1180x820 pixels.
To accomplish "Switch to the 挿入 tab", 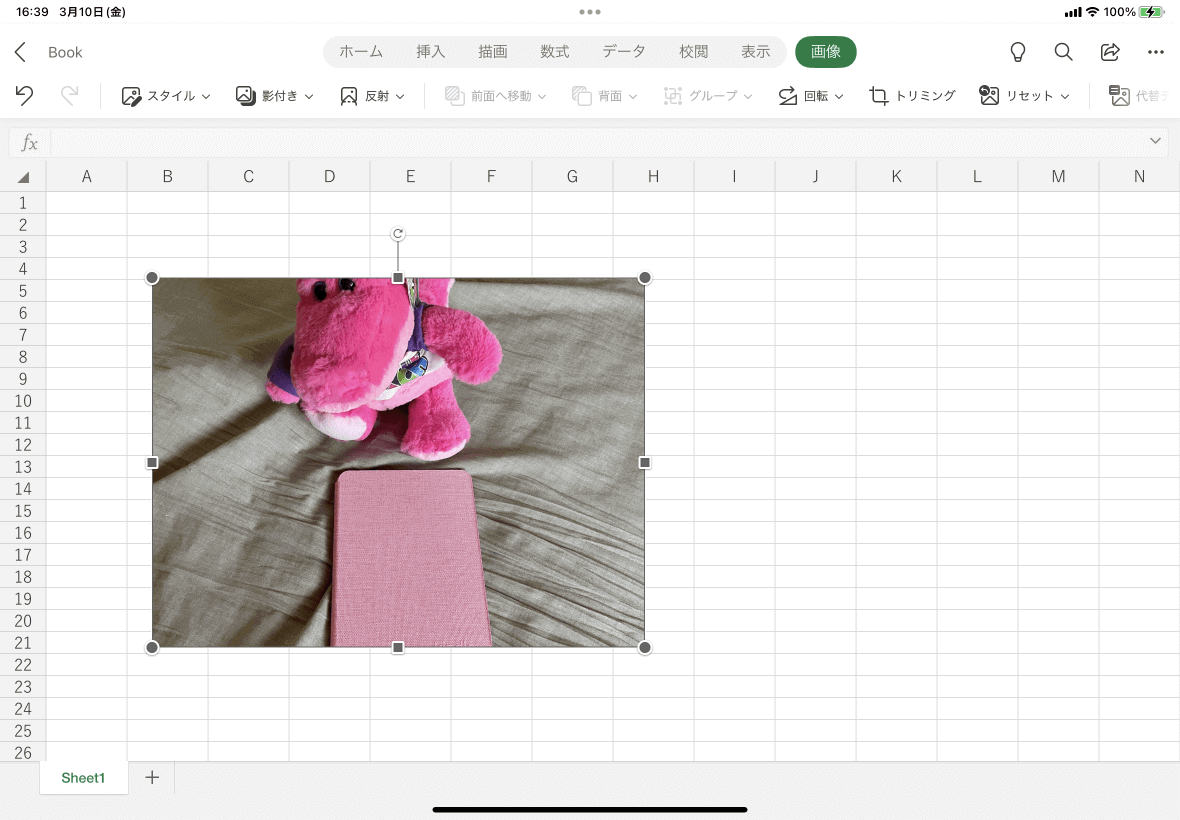I will pyautogui.click(x=430, y=52).
